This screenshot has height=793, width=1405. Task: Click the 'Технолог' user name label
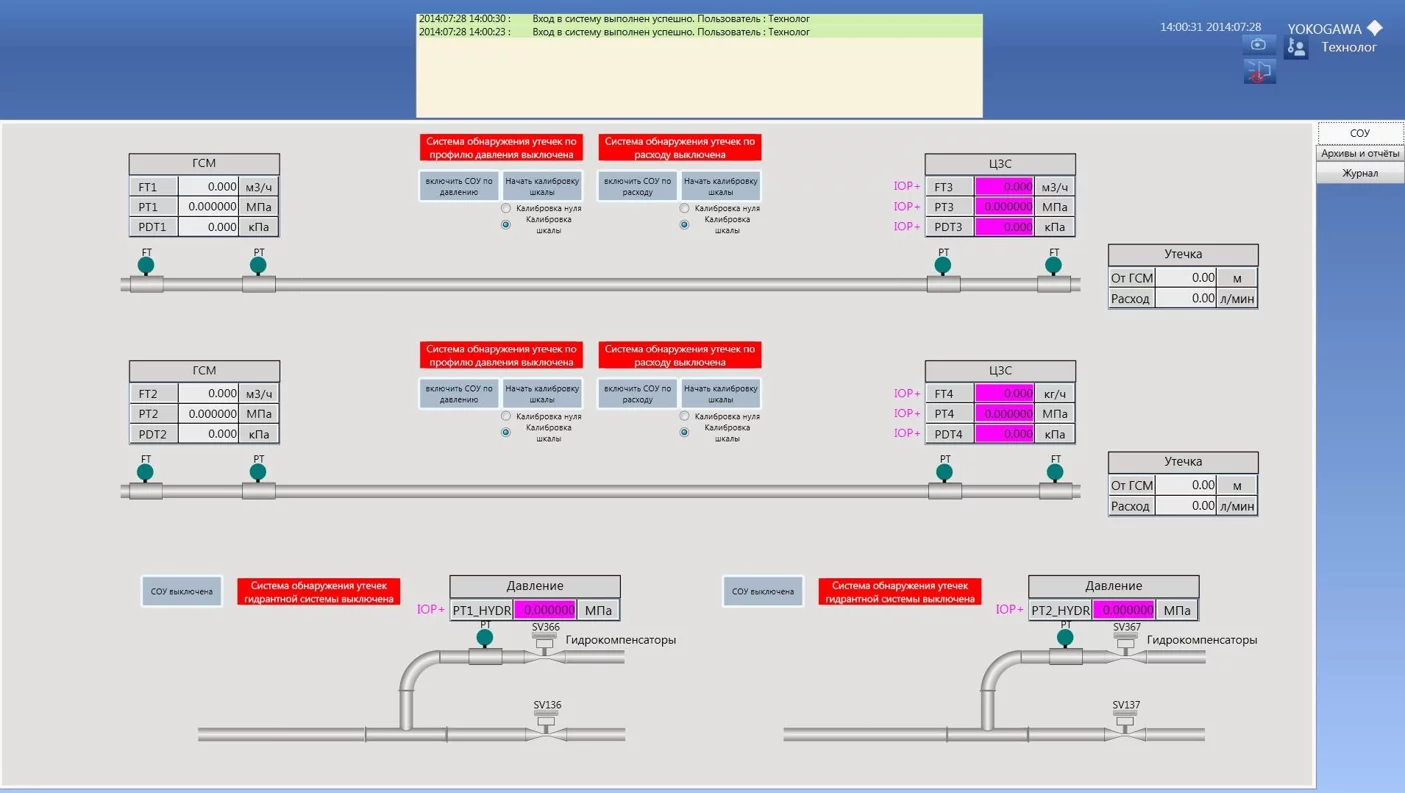tap(1349, 47)
